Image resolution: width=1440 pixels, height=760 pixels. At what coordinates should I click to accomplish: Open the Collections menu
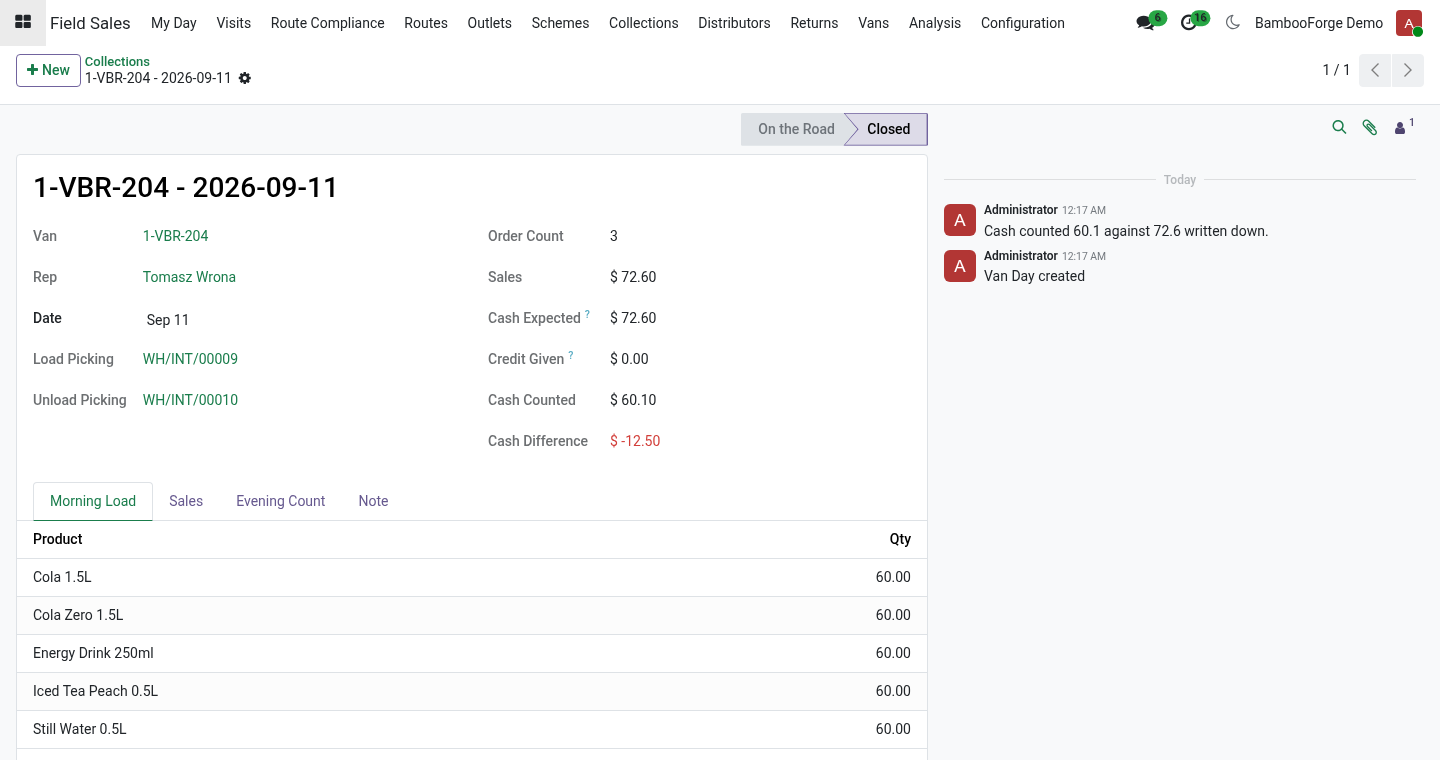(x=644, y=23)
